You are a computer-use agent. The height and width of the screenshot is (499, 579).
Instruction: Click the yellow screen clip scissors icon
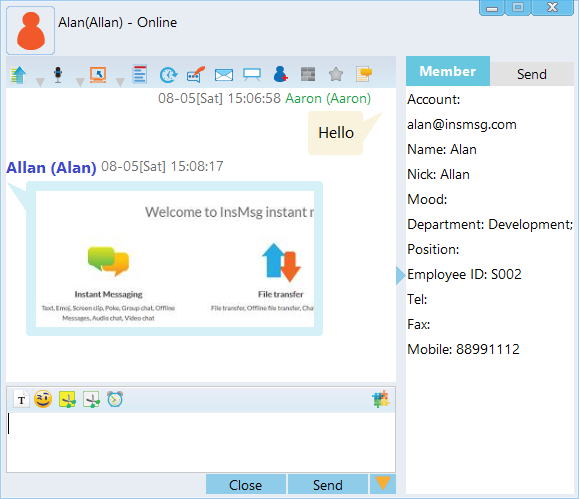(x=67, y=400)
